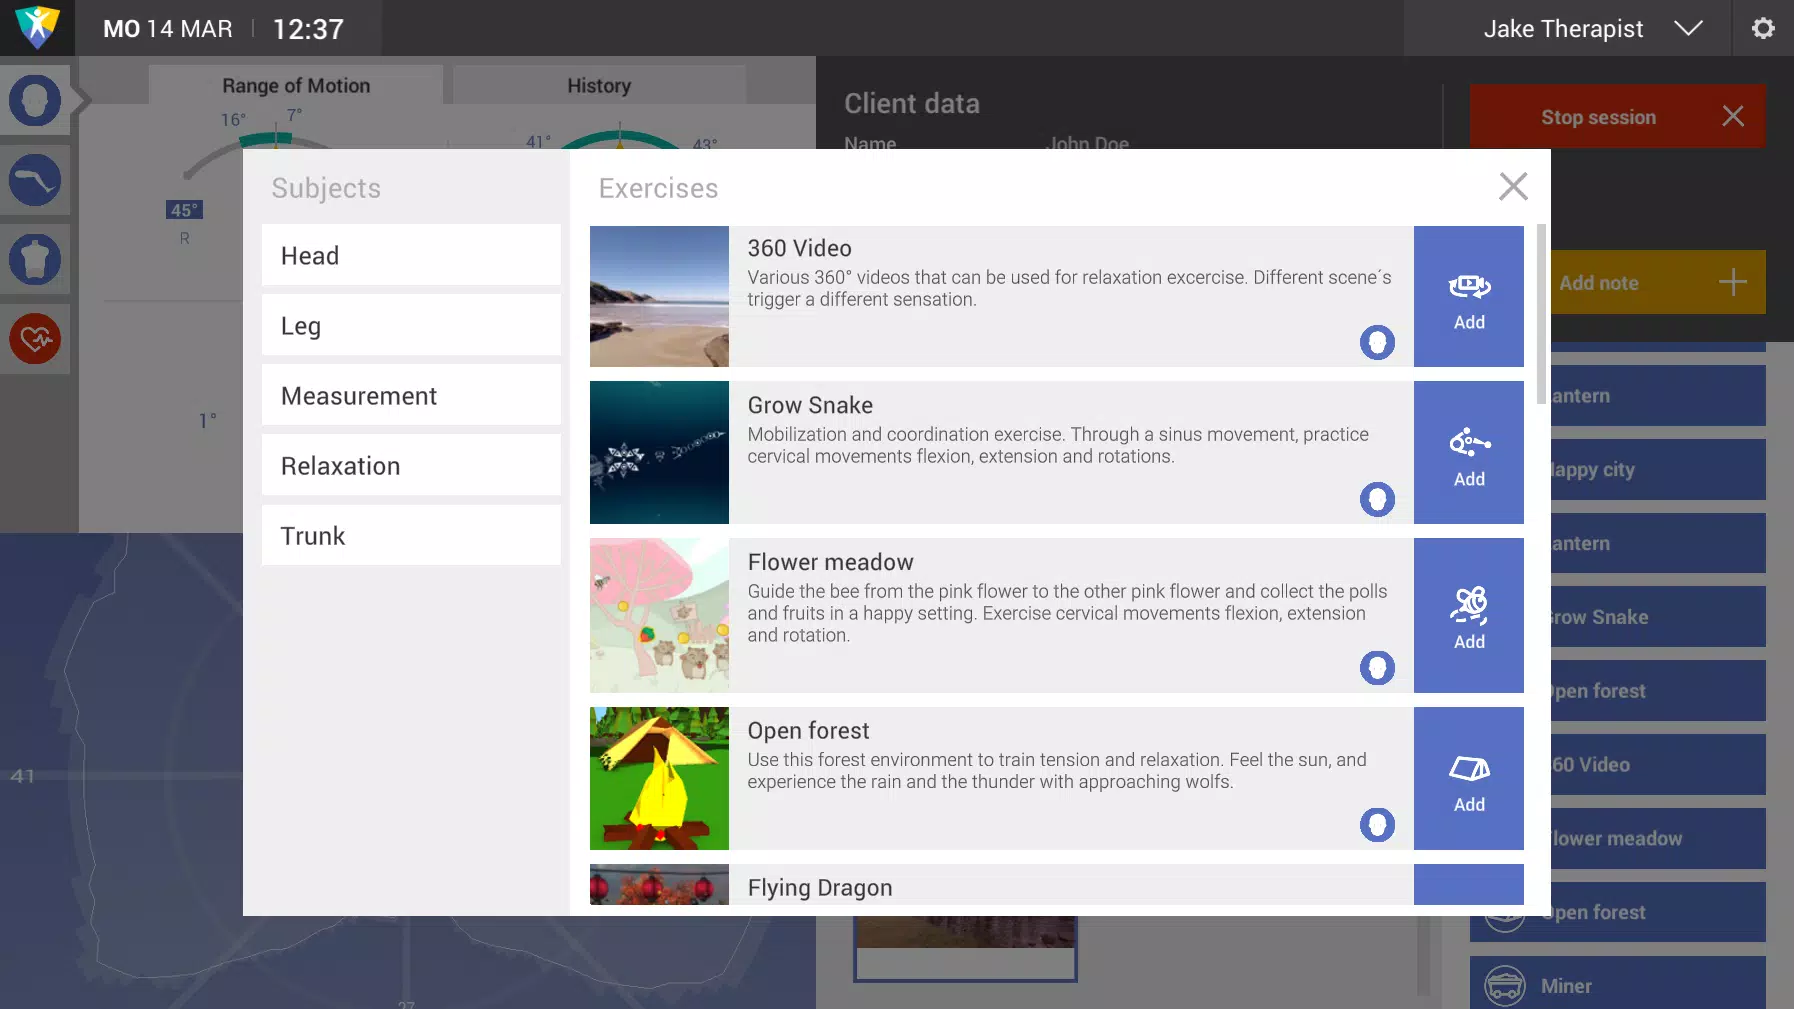Select the leg icon in left sidebar
1794x1009 pixels.
click(x=35, y=180)
